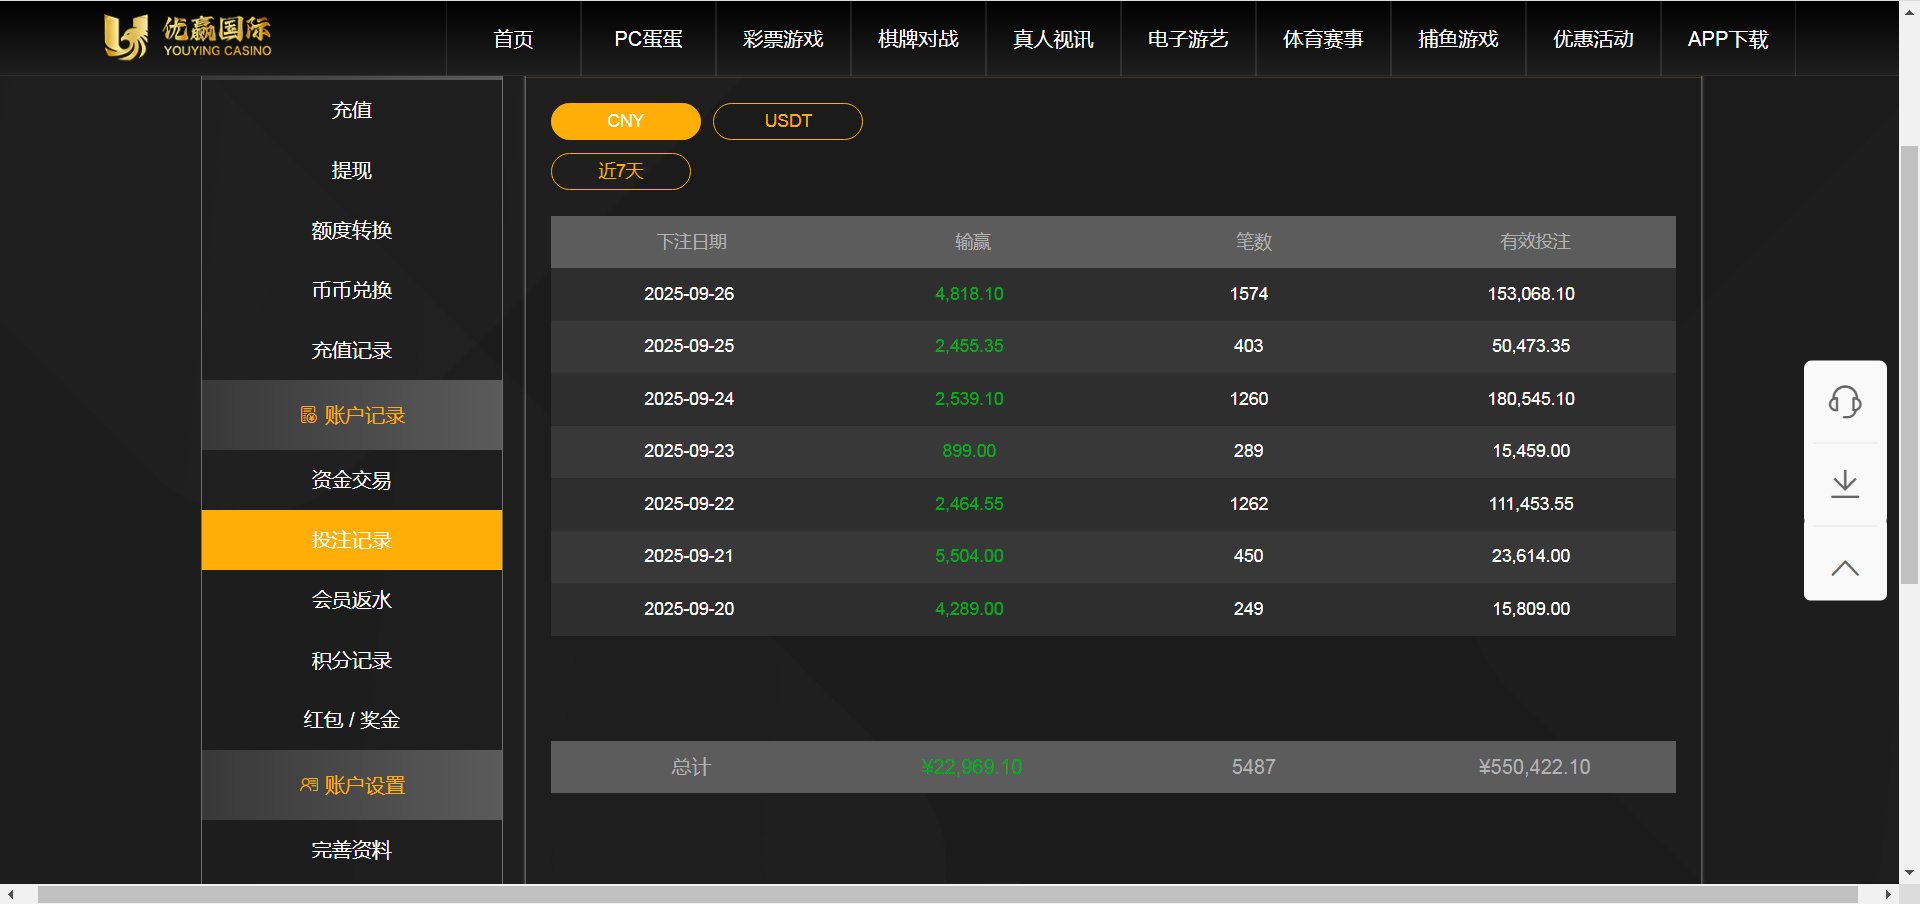Open 币币兑换 sidebar link

[352, 290]
